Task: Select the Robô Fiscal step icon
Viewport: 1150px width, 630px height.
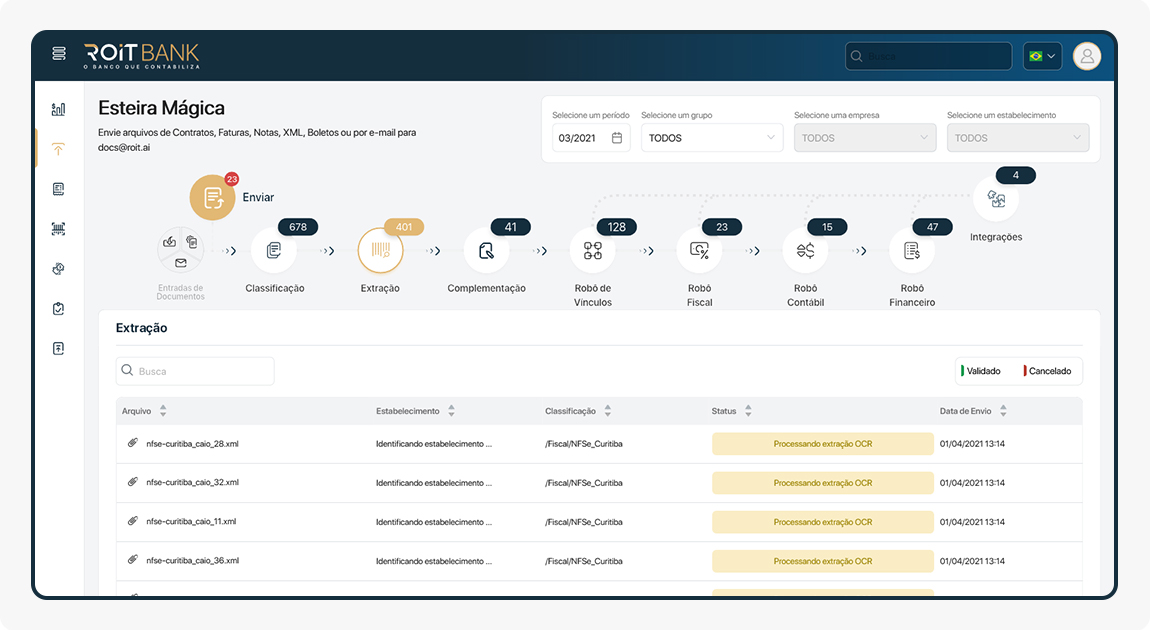Action: coord(699,251)
